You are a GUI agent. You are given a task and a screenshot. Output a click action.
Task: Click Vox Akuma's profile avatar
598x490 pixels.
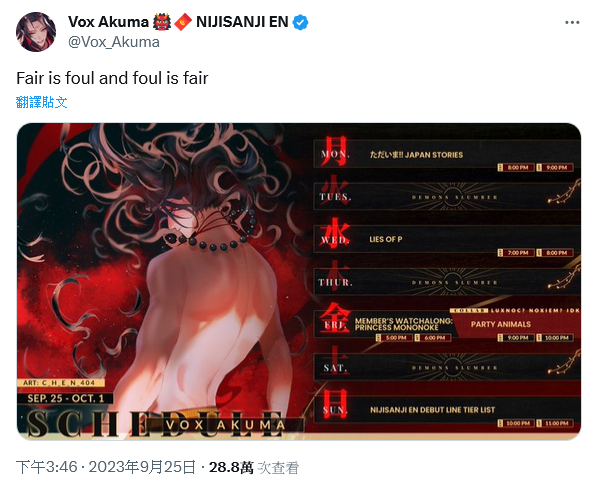[36, 32]
